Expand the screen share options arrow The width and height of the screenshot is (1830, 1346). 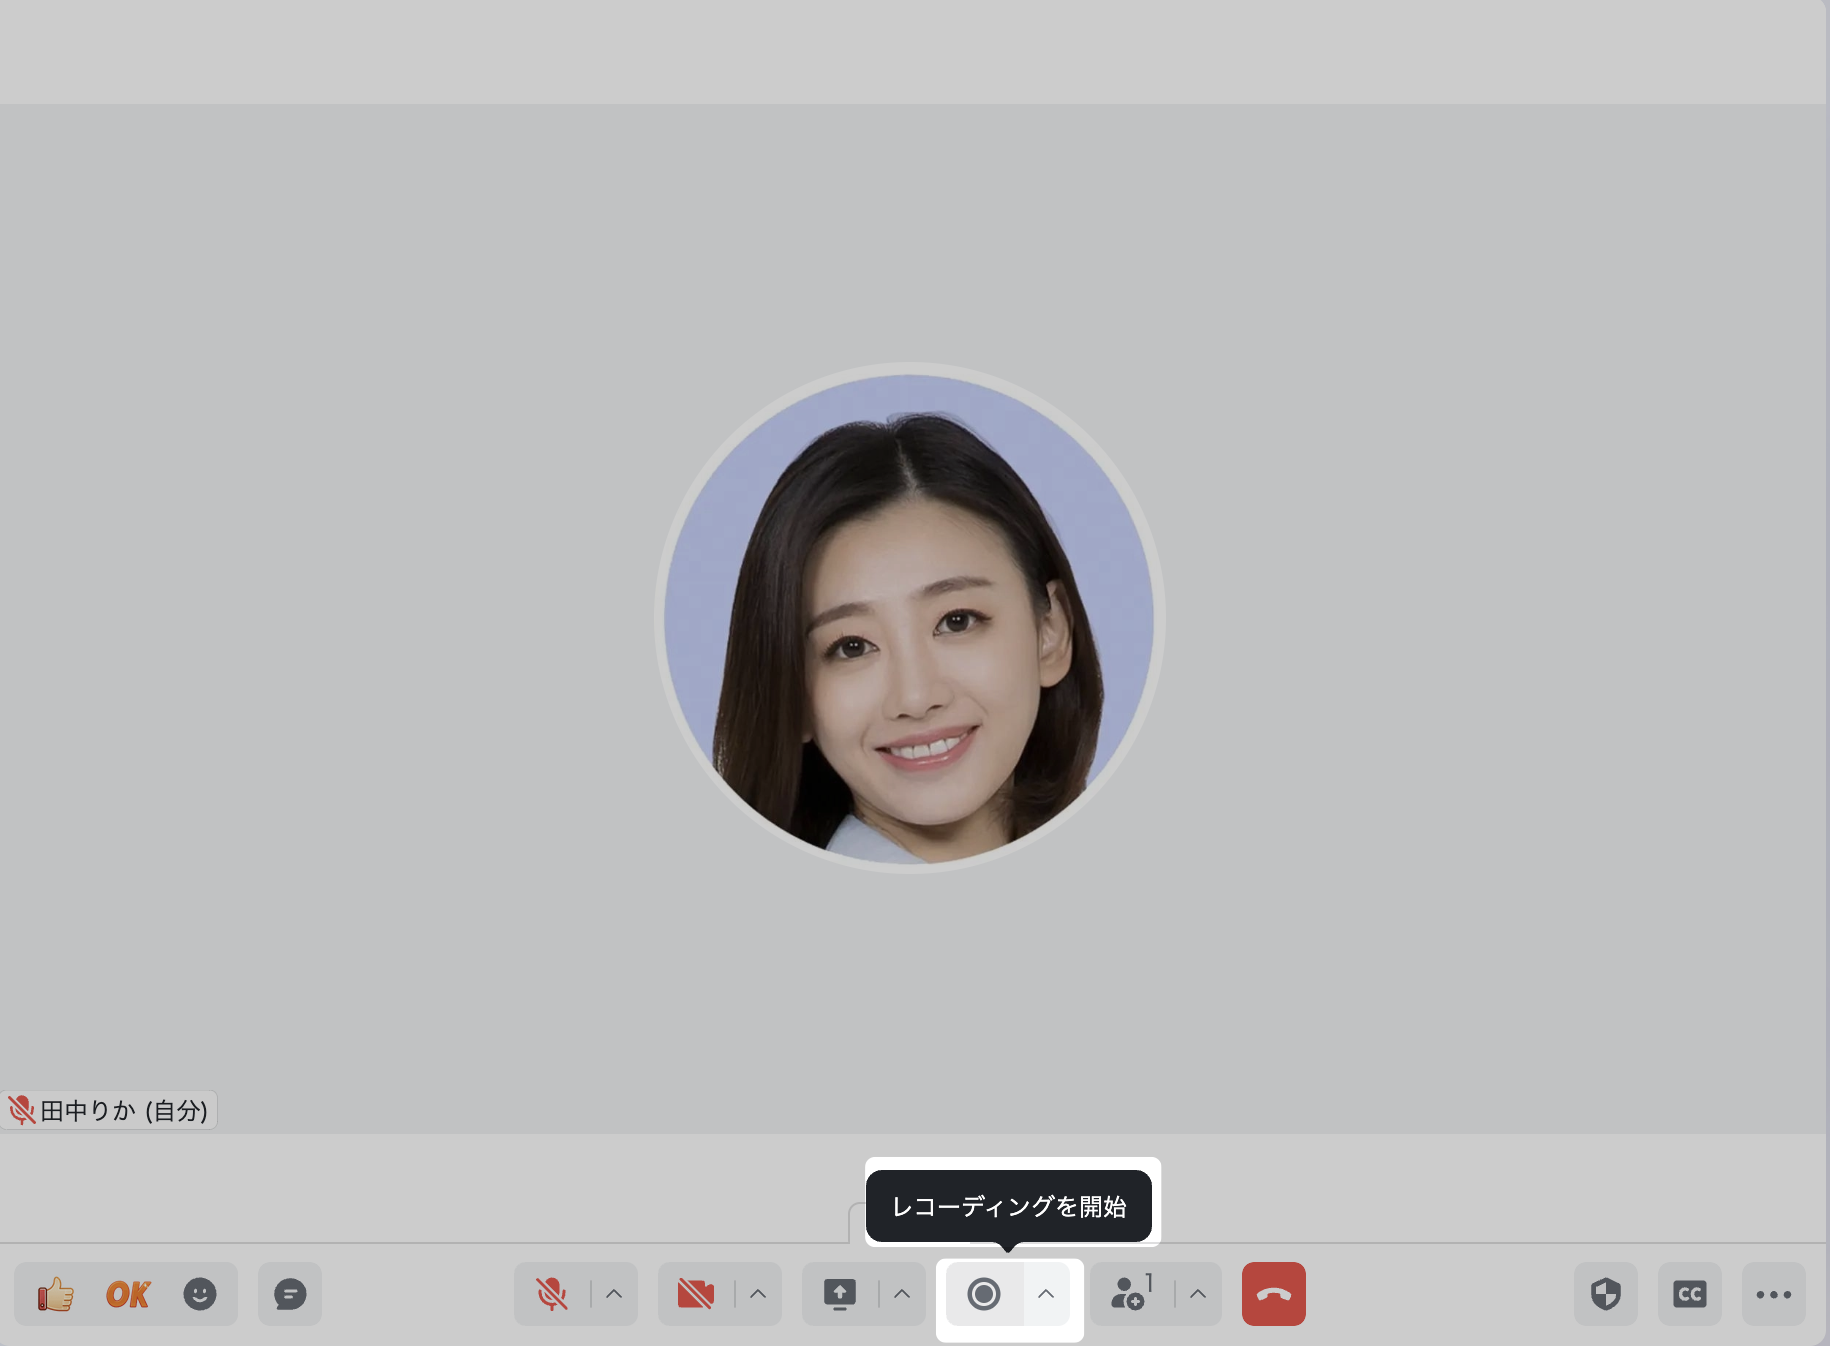click(x=902, y=1294)
